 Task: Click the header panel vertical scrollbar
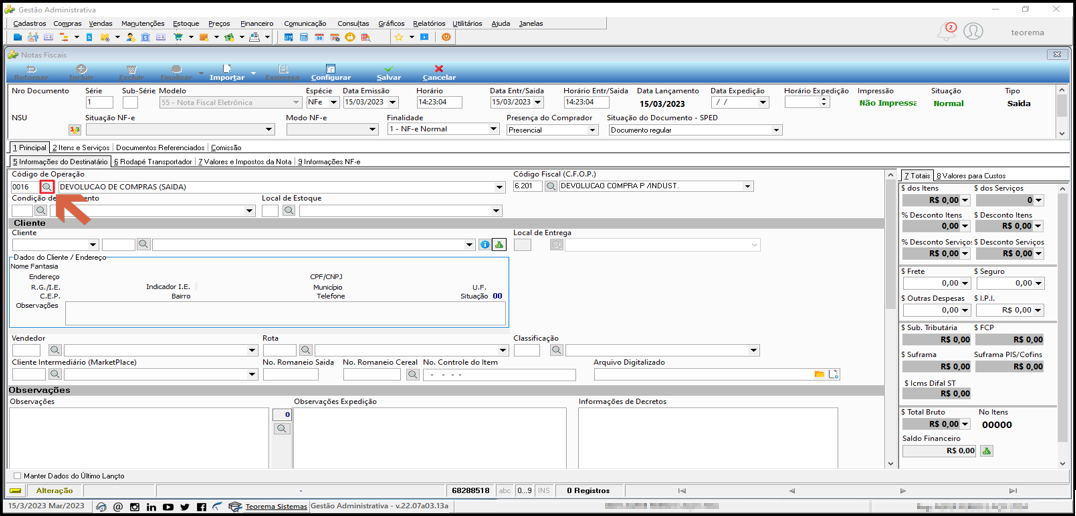pyautogui.click(x=1062, y=111)
